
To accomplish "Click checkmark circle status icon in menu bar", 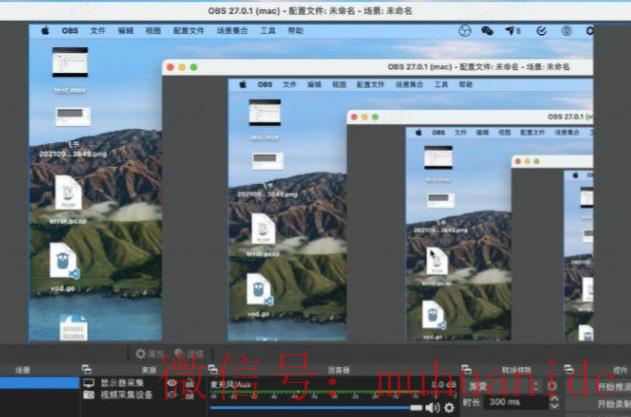I will click(541, 31).
